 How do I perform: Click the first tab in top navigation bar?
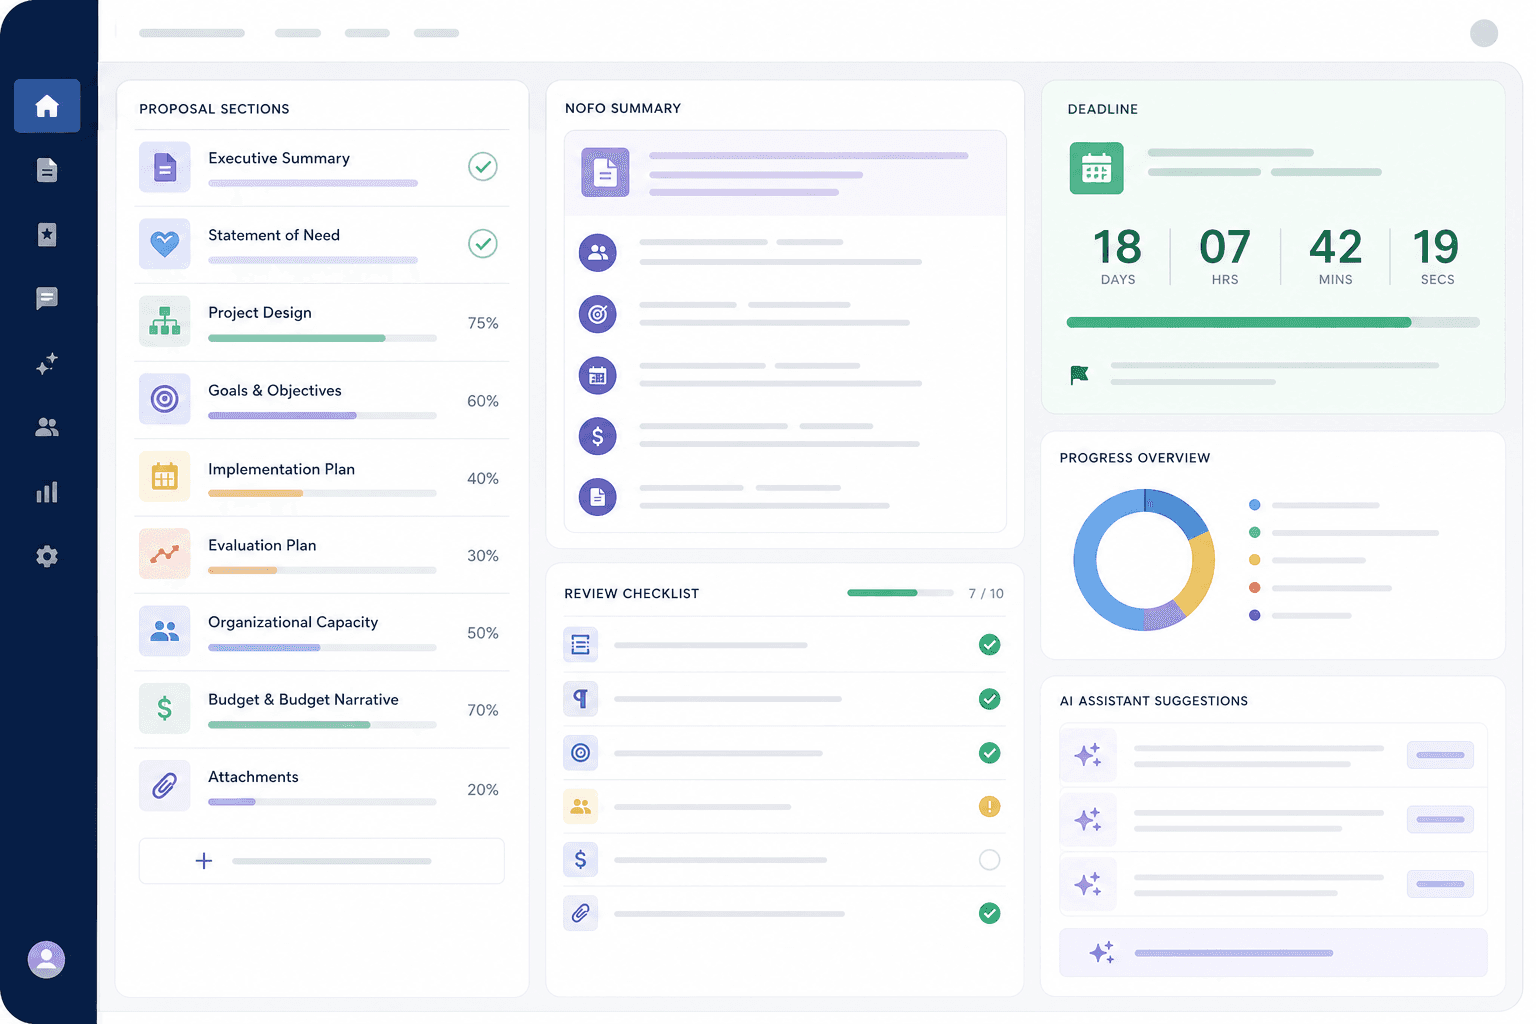192,33
